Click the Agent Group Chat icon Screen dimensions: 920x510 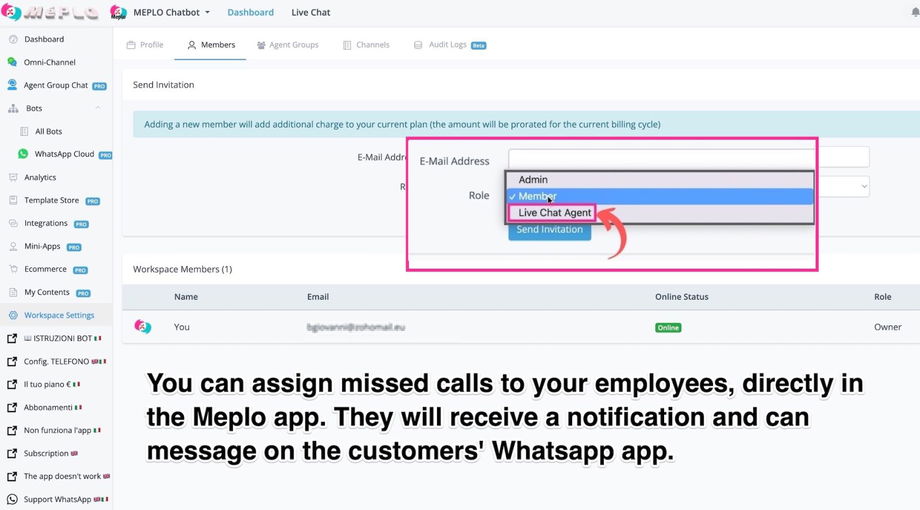tap(12, 85)
